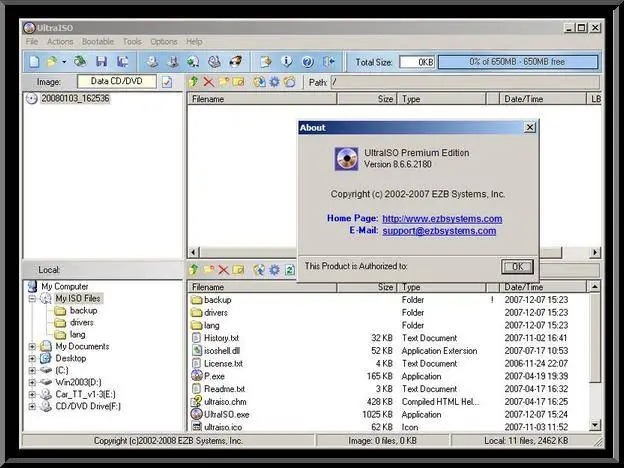
Task: Click the Burn CD/DVD Image icon
Action: tap(236, 62)
